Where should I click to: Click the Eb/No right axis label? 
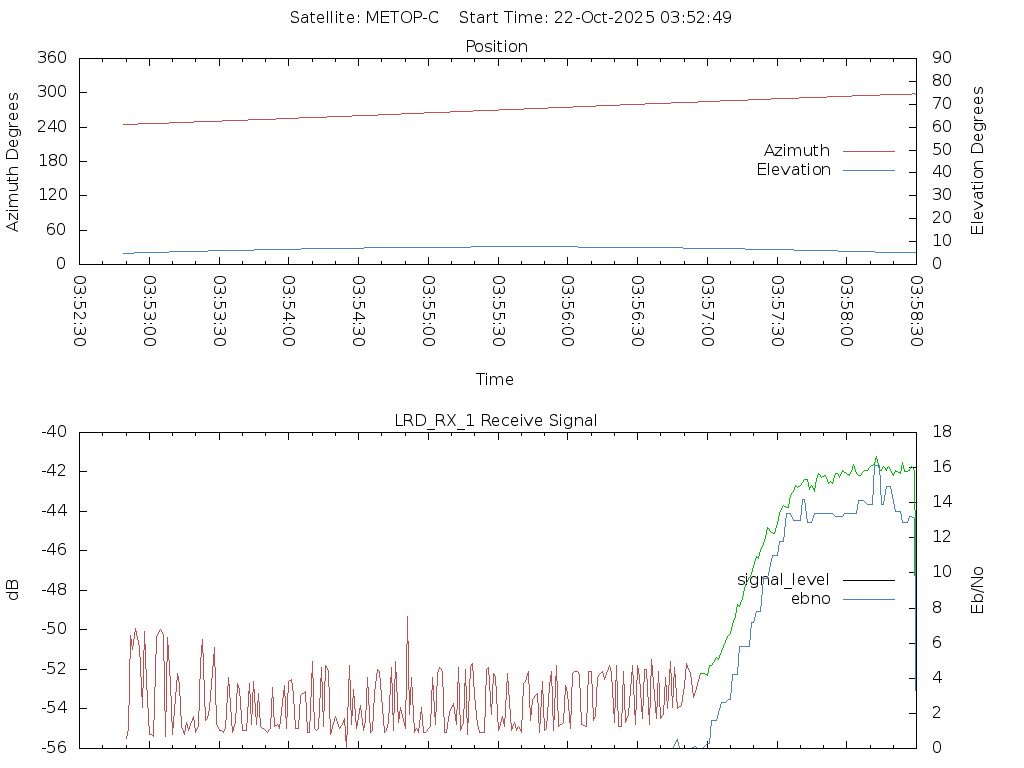[978, 590]
